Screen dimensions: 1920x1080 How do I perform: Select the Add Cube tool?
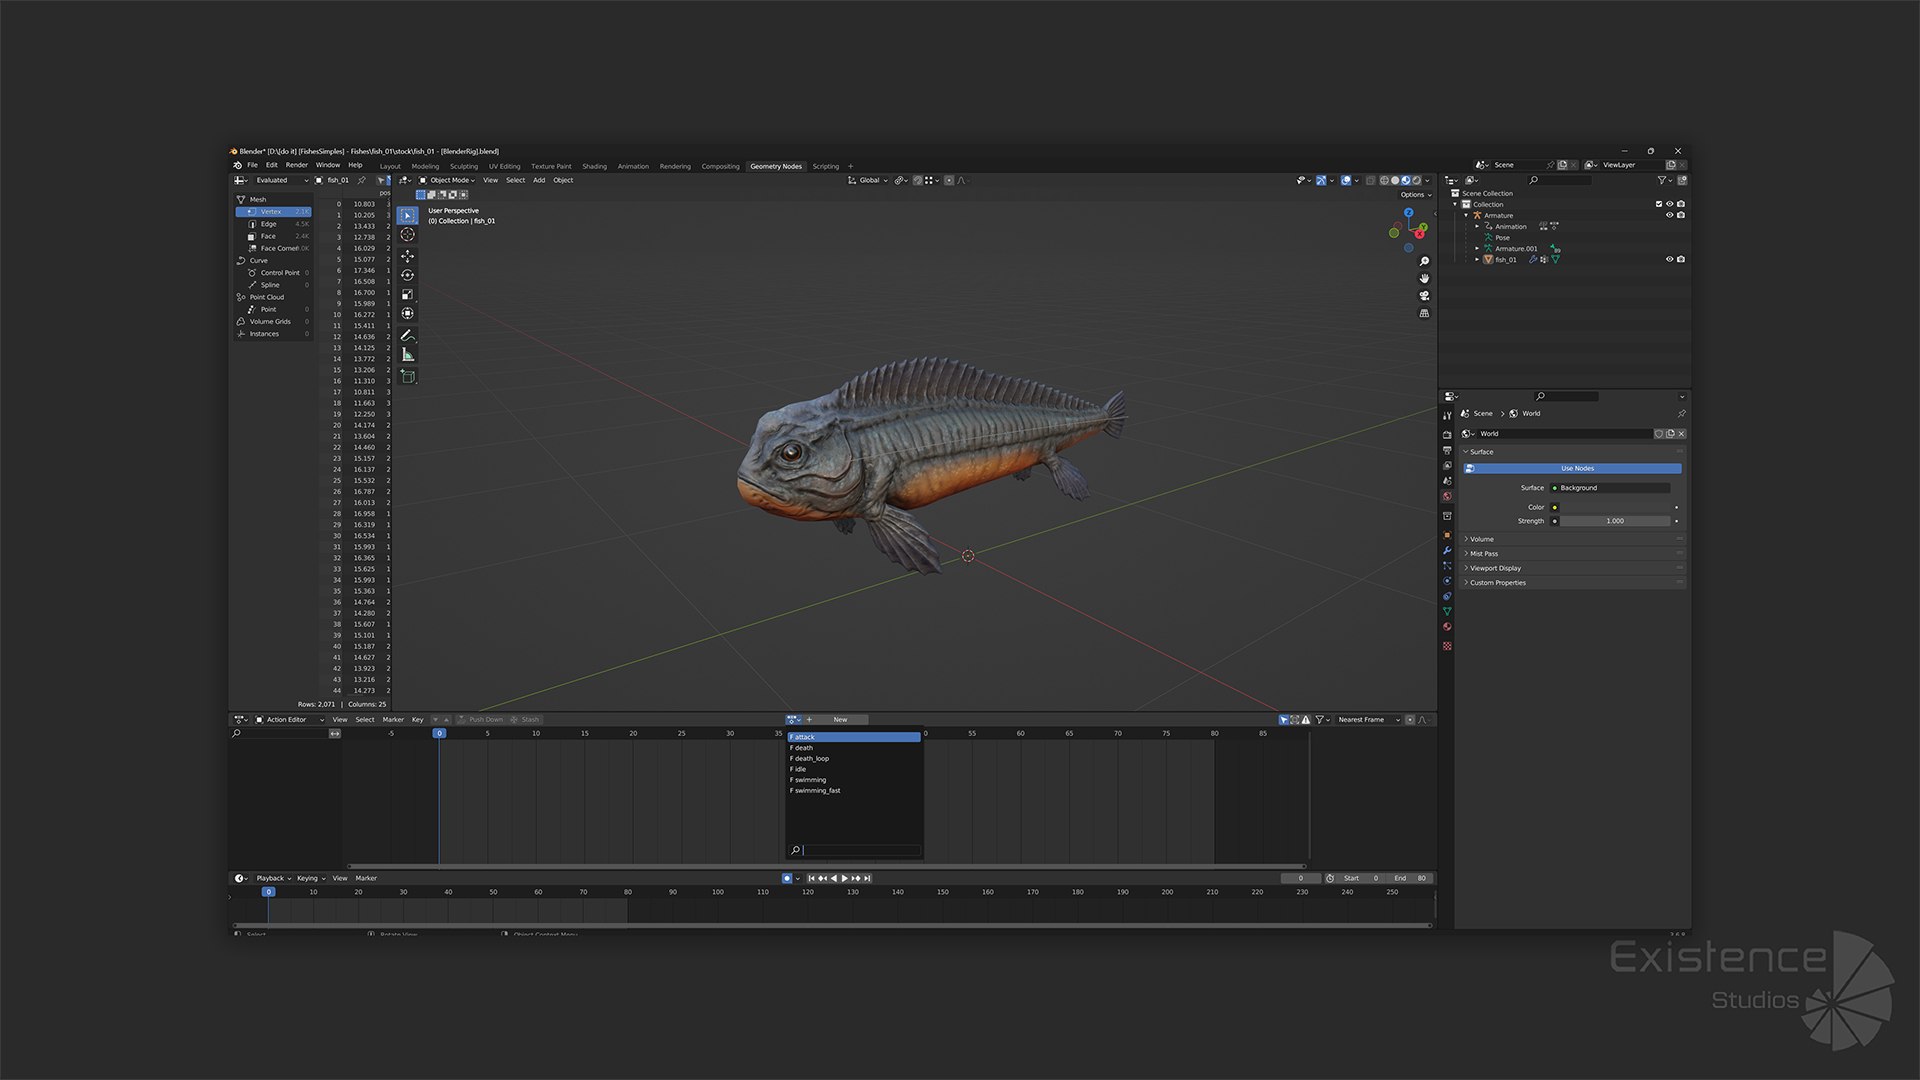point(407,377)
